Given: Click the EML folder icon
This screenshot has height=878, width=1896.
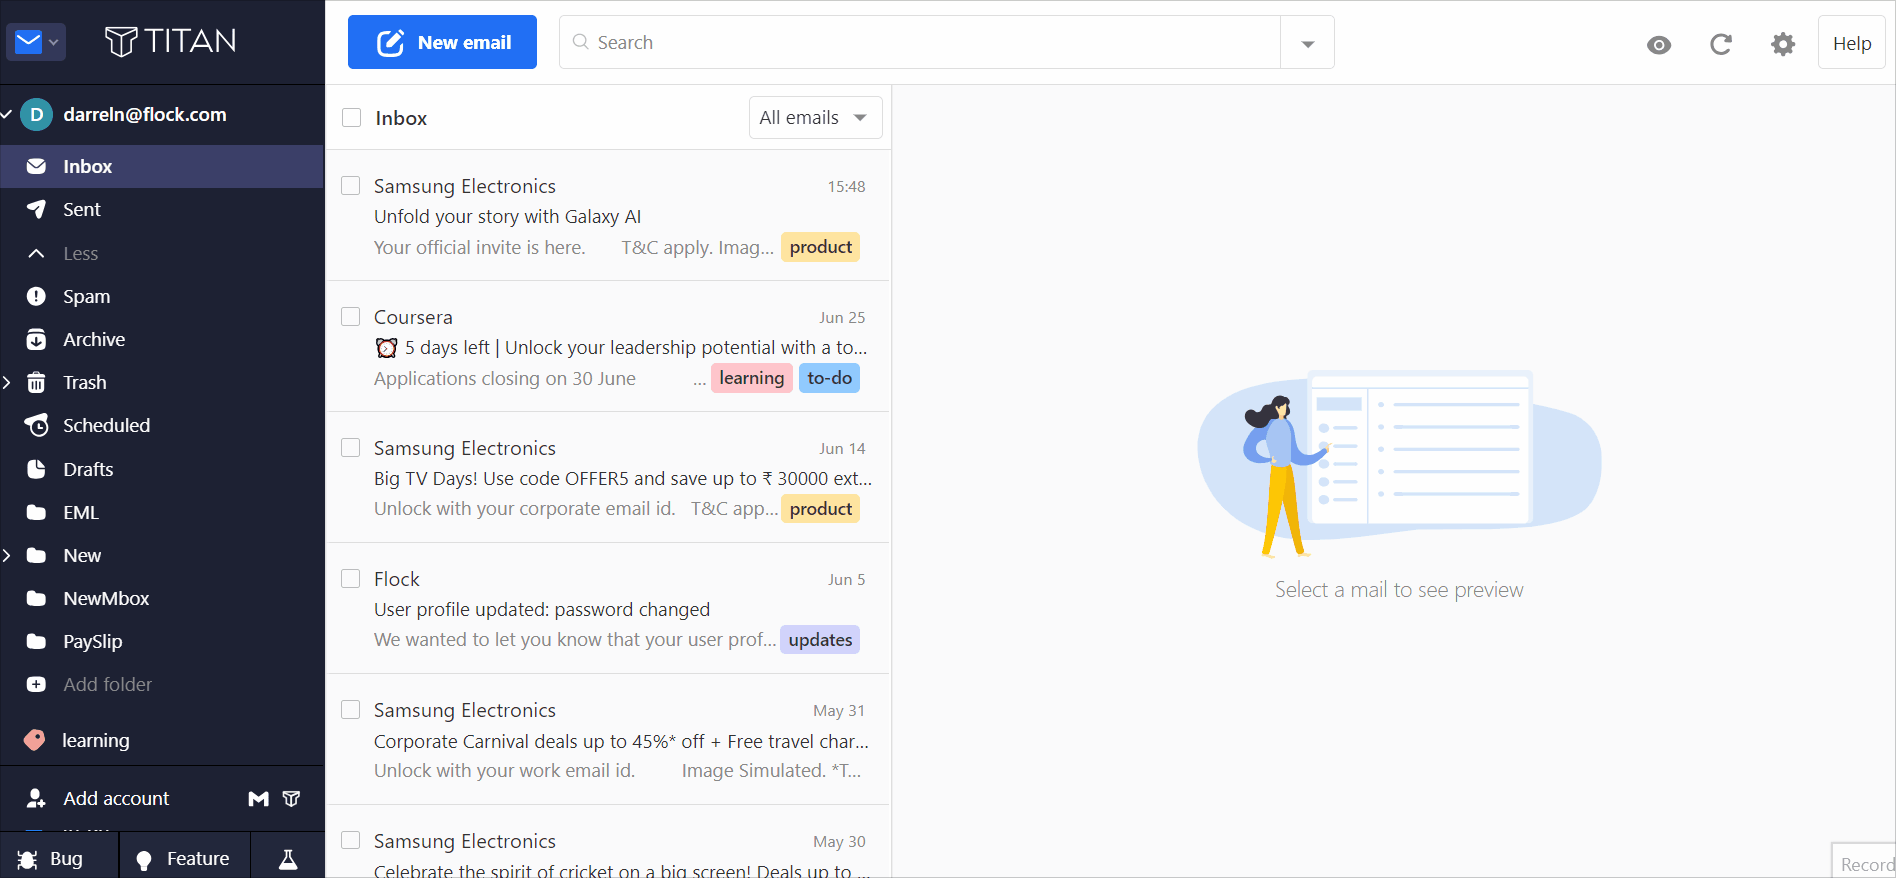Looking at the screenshot, I should (x=36, y=512).
